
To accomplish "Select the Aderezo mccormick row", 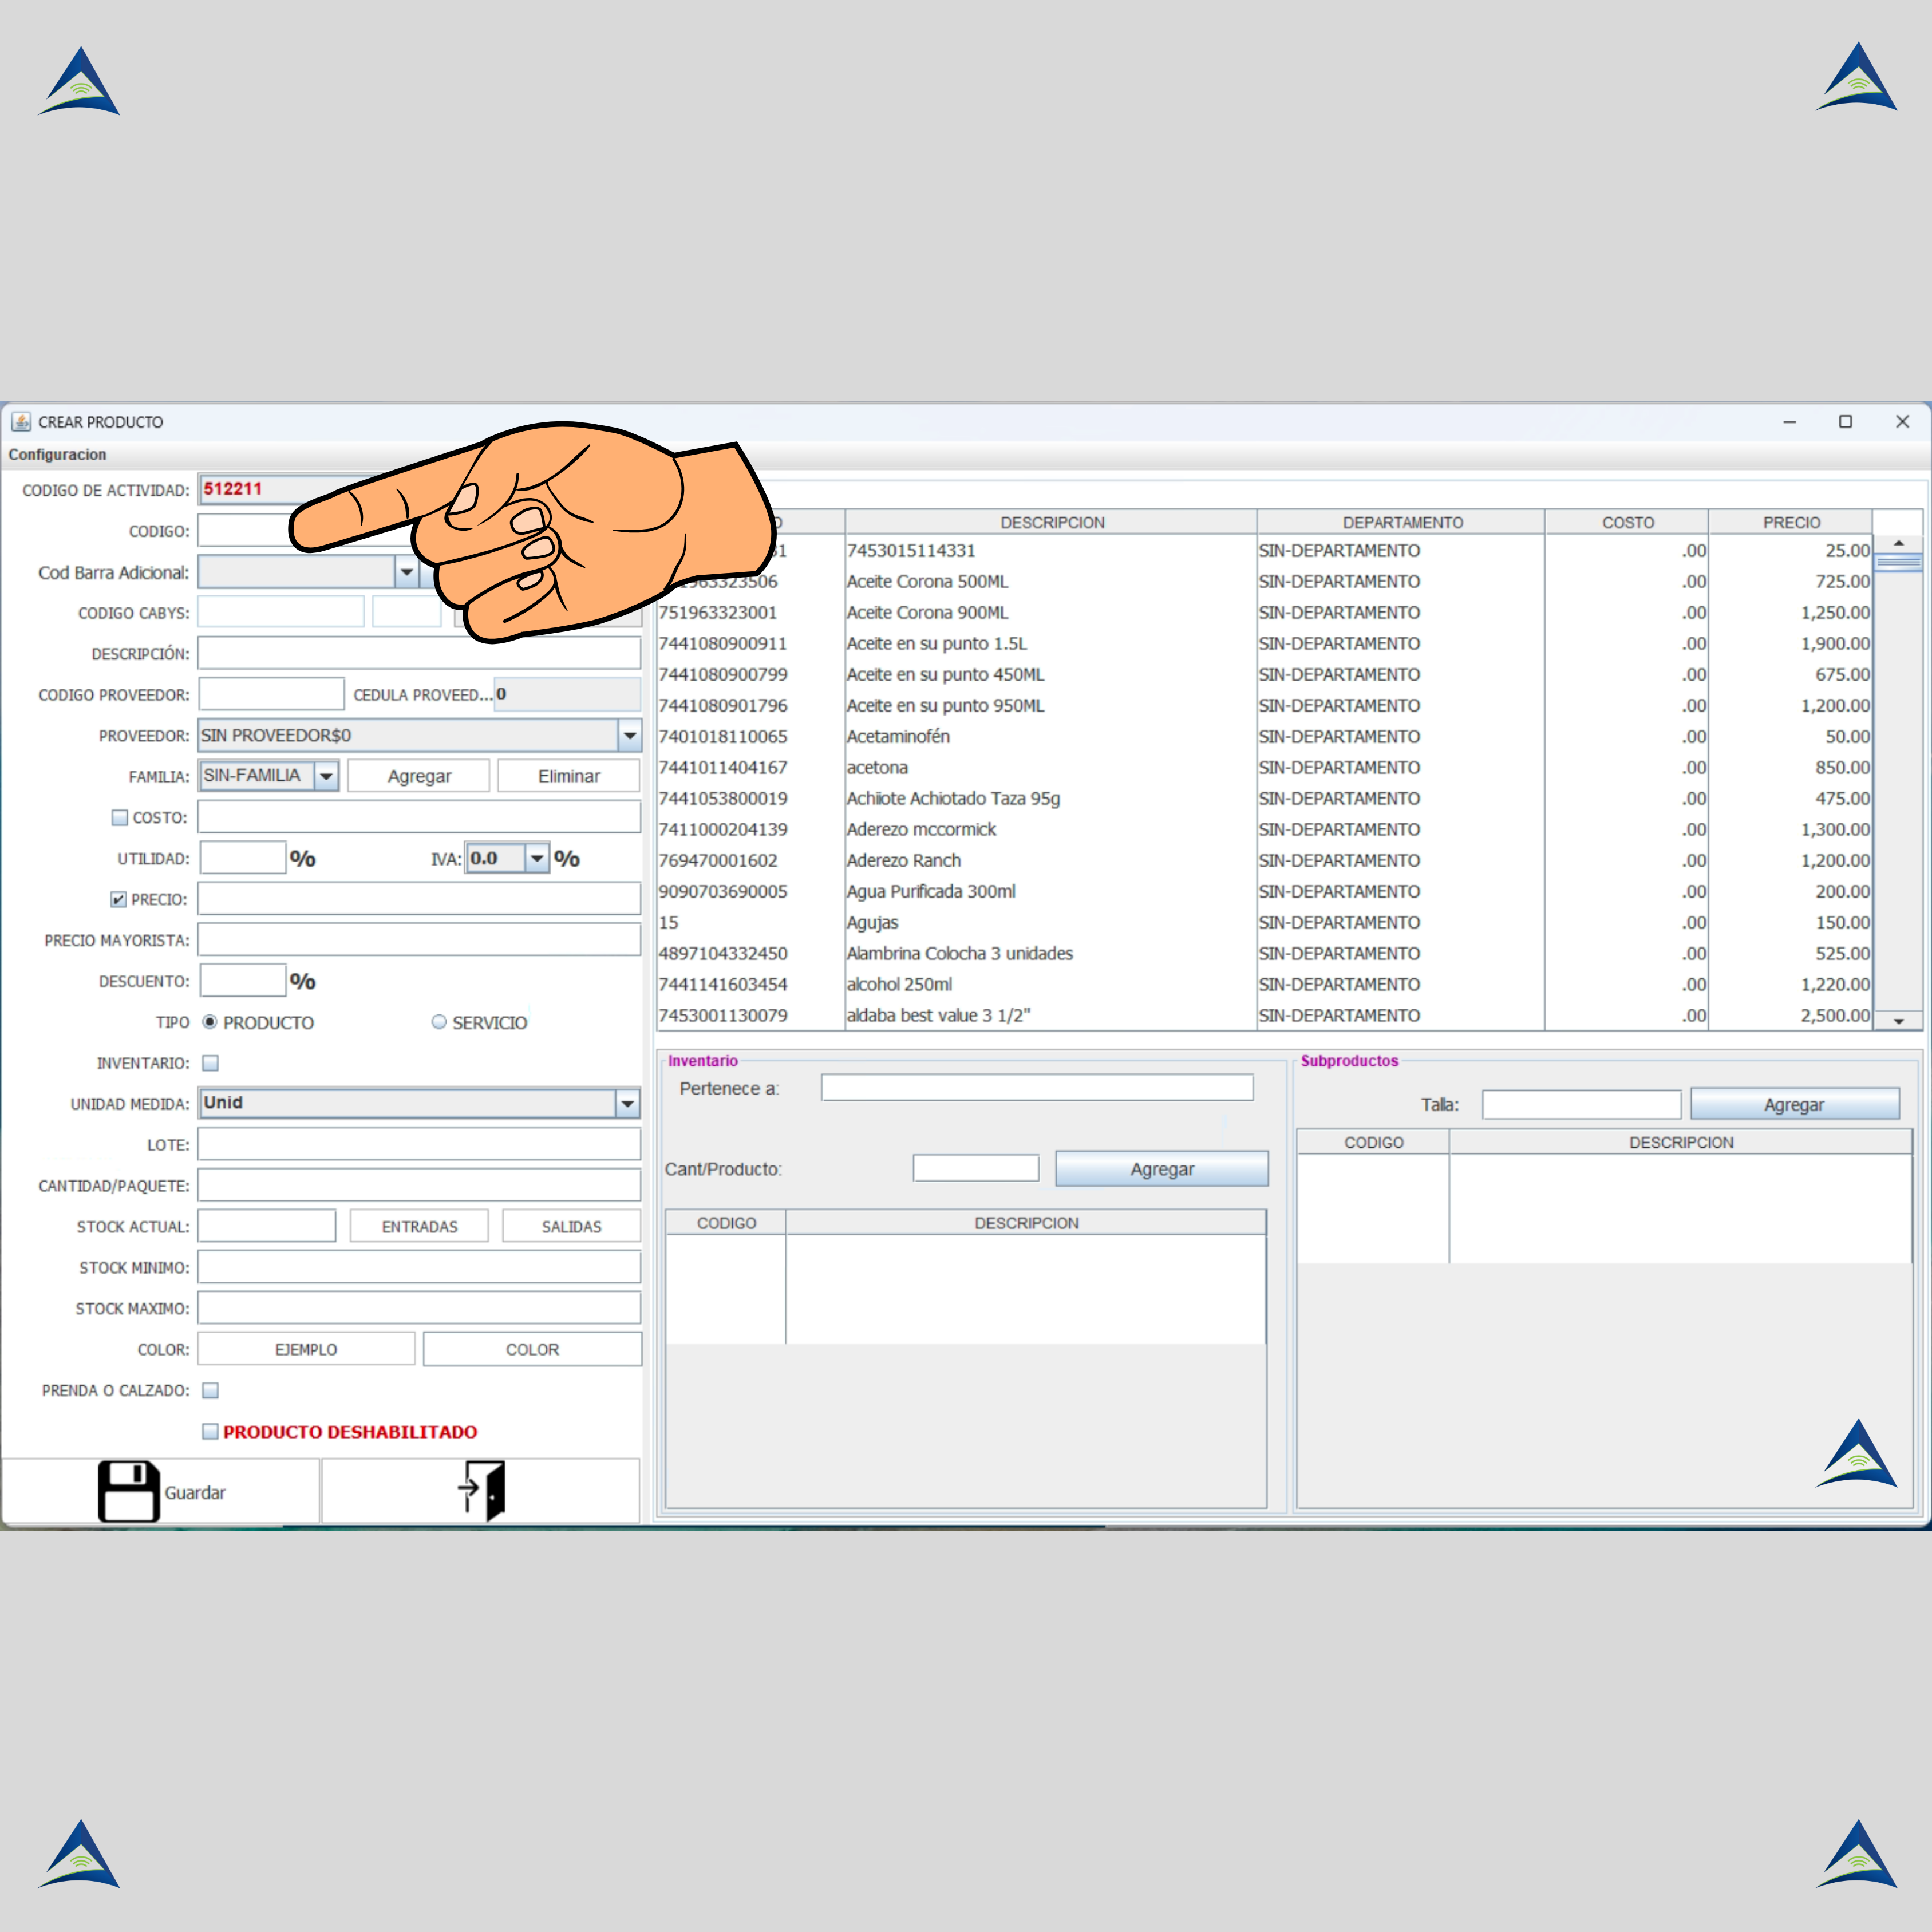I will 1264,829.
